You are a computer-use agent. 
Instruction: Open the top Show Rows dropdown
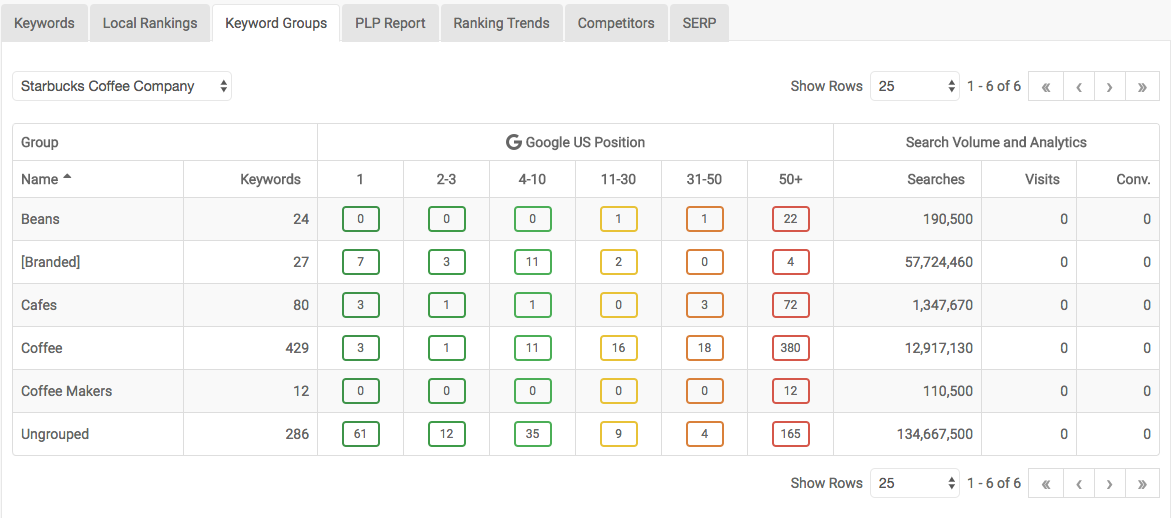[915, 86]
